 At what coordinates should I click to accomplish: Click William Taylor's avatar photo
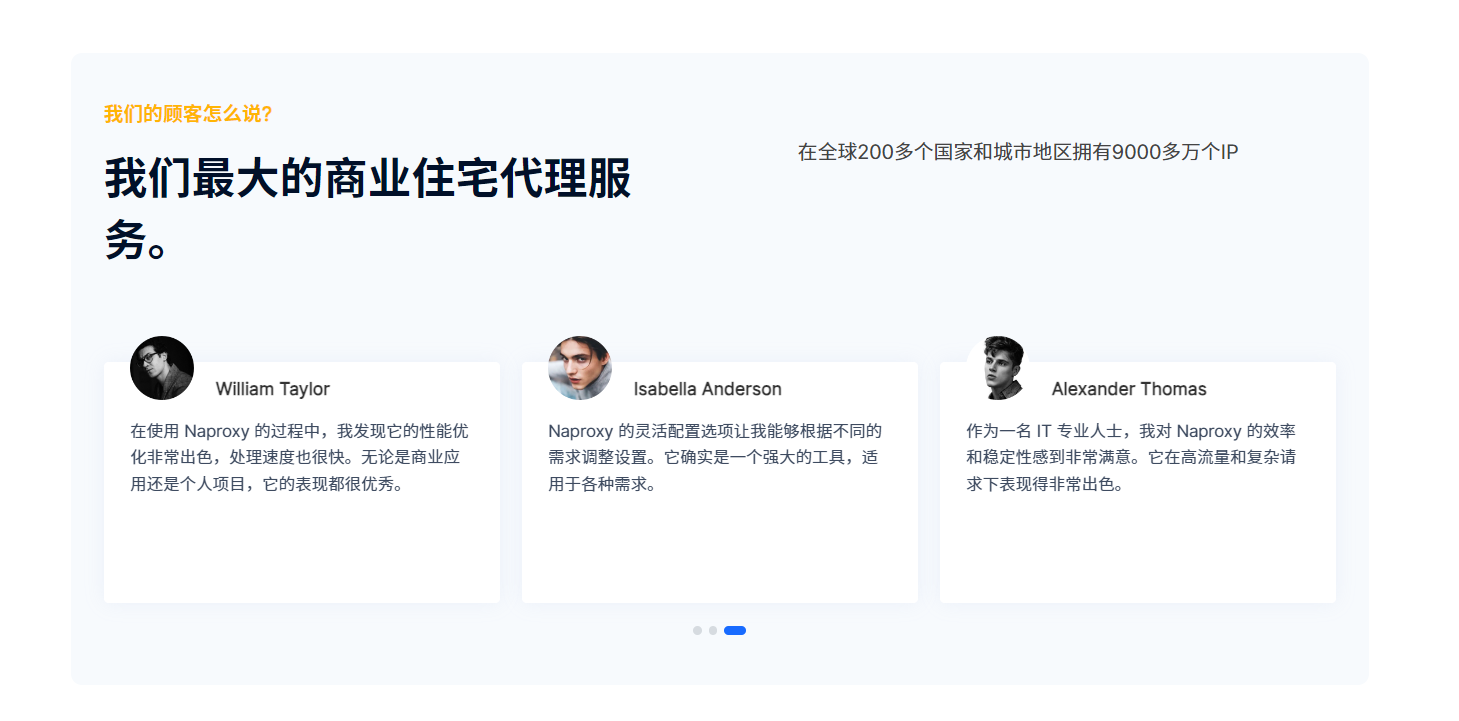[x=162, y=368]
